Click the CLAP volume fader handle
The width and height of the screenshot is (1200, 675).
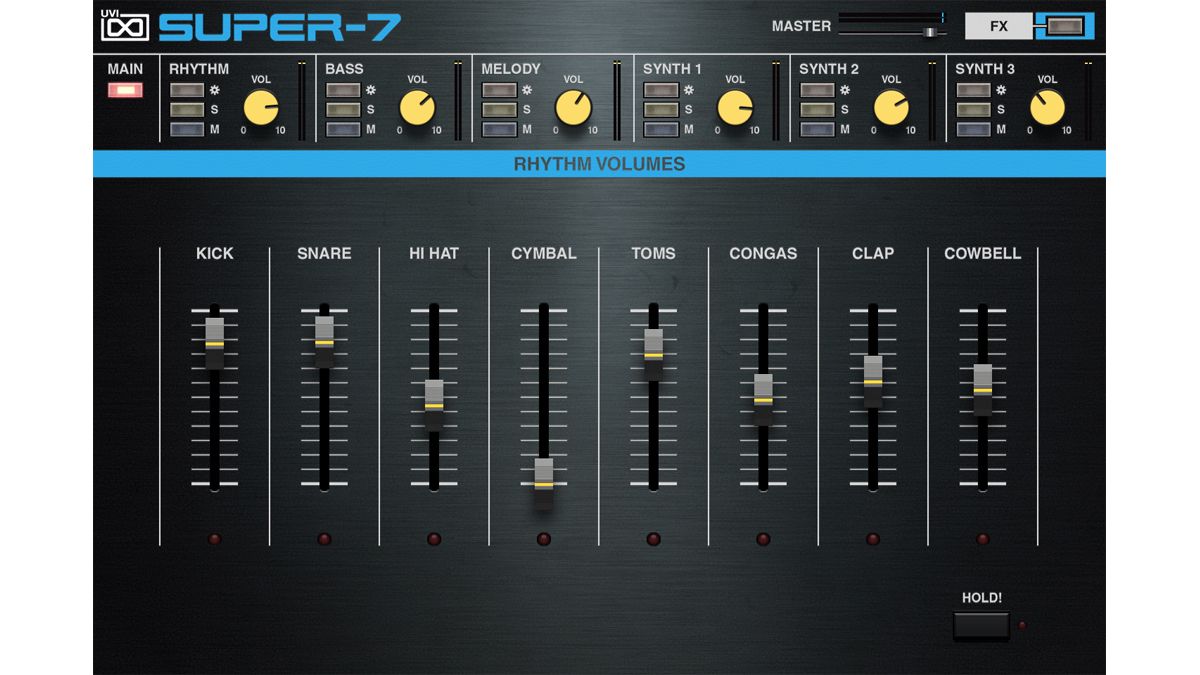pos(873,381)
